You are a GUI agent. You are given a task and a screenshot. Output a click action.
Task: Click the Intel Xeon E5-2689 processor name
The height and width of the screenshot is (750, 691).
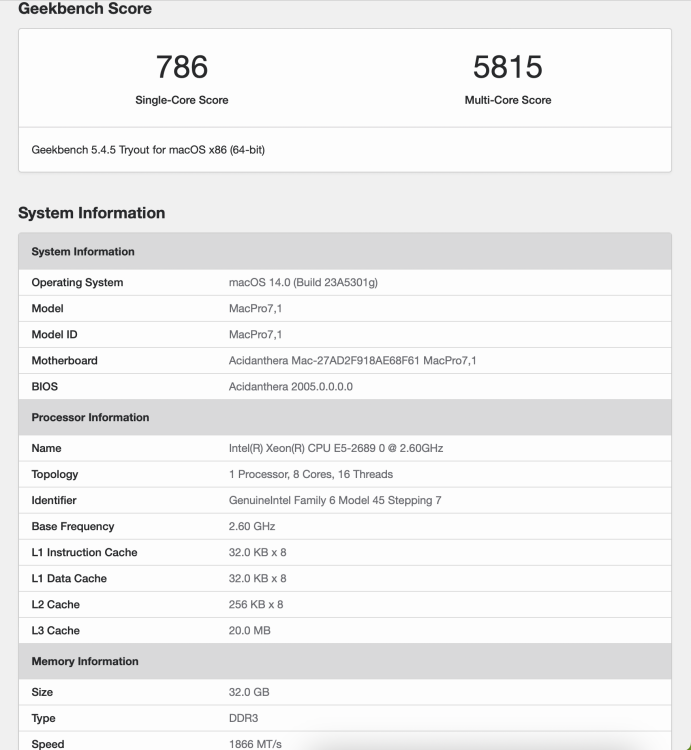click(x=336, y=448)
